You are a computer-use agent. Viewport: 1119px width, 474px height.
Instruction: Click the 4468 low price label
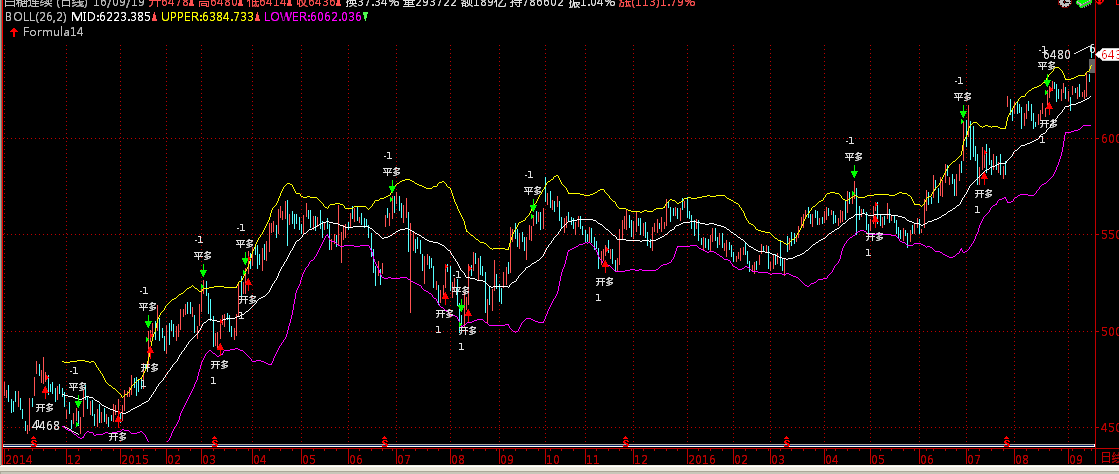46,425
